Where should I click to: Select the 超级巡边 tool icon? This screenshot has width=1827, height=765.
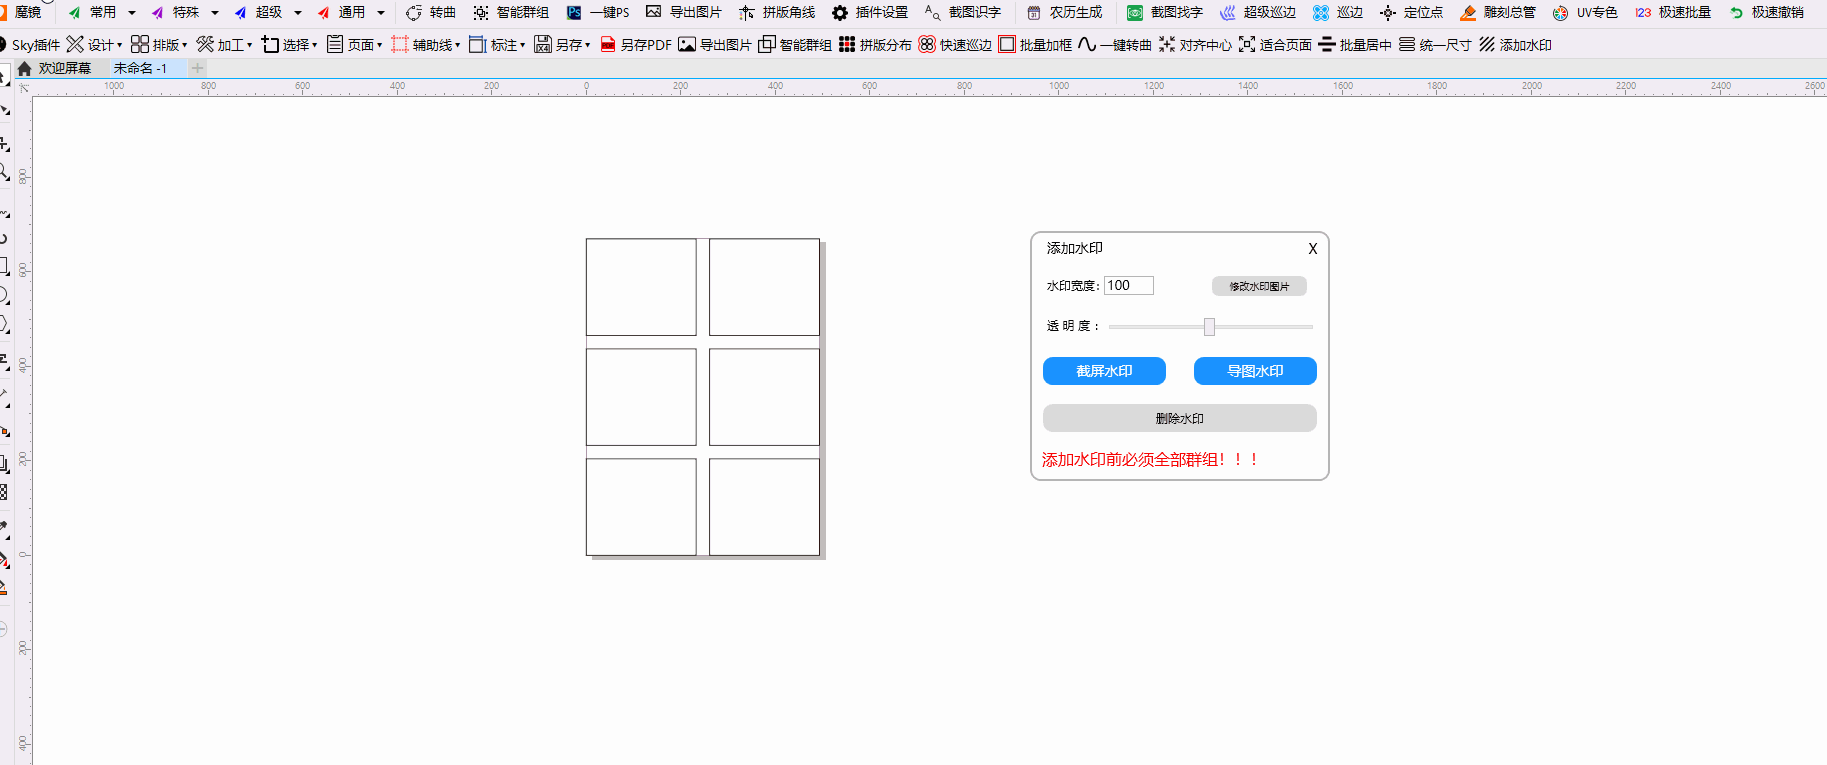(1228, 13)
